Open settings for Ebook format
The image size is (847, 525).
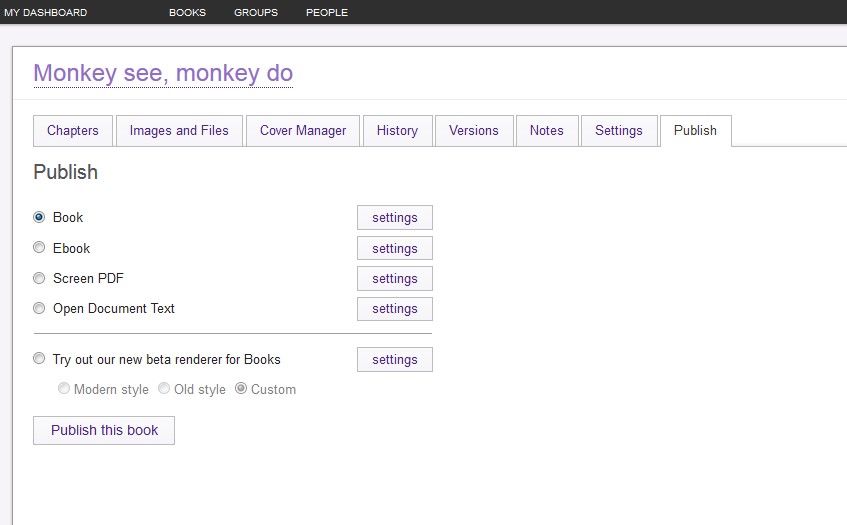coord(394,249)
